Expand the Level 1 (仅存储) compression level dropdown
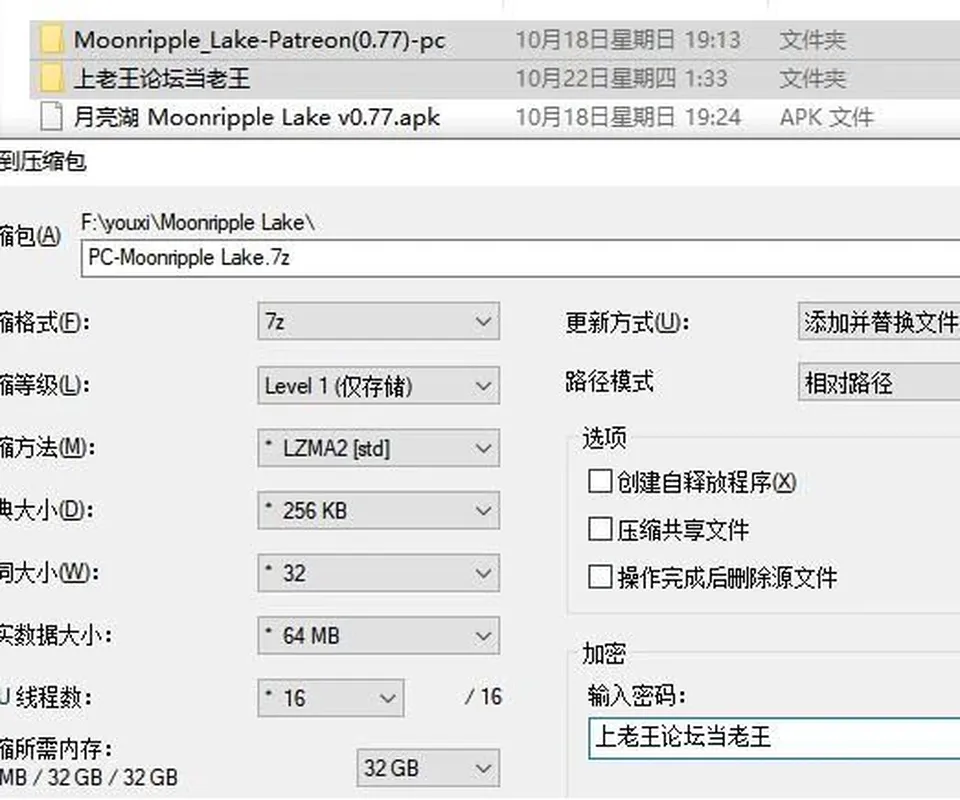 tap(378, 386)
